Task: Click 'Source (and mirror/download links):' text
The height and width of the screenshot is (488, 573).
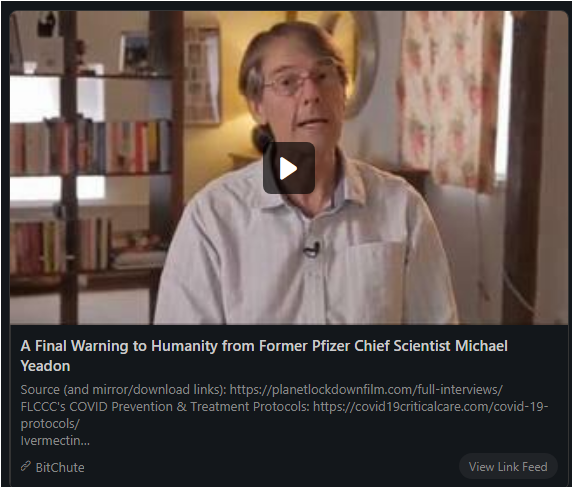Action: point(124,390)
